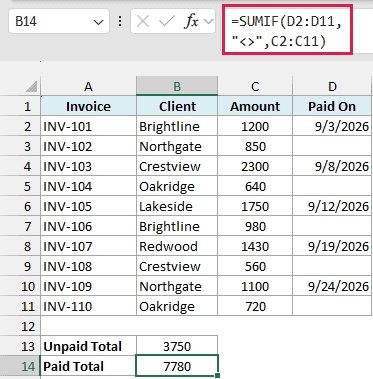Click the formula bar options three-dot handle
Viewport: 373px width, 379px height.
click(x=120, y=22)
